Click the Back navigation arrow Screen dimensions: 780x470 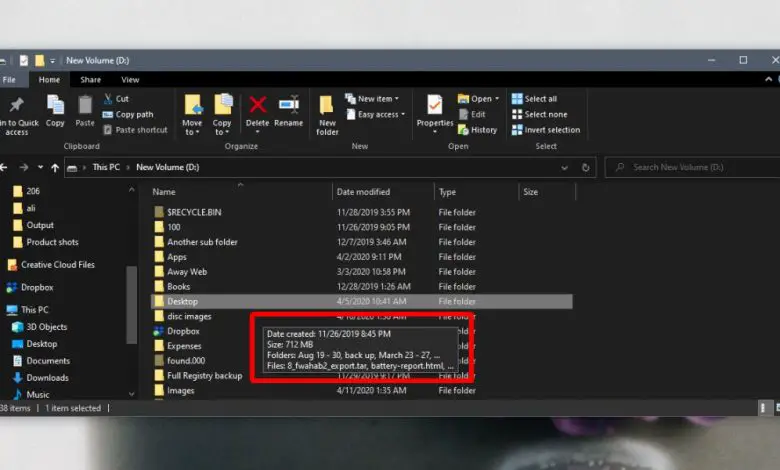(x=4, y=168)
